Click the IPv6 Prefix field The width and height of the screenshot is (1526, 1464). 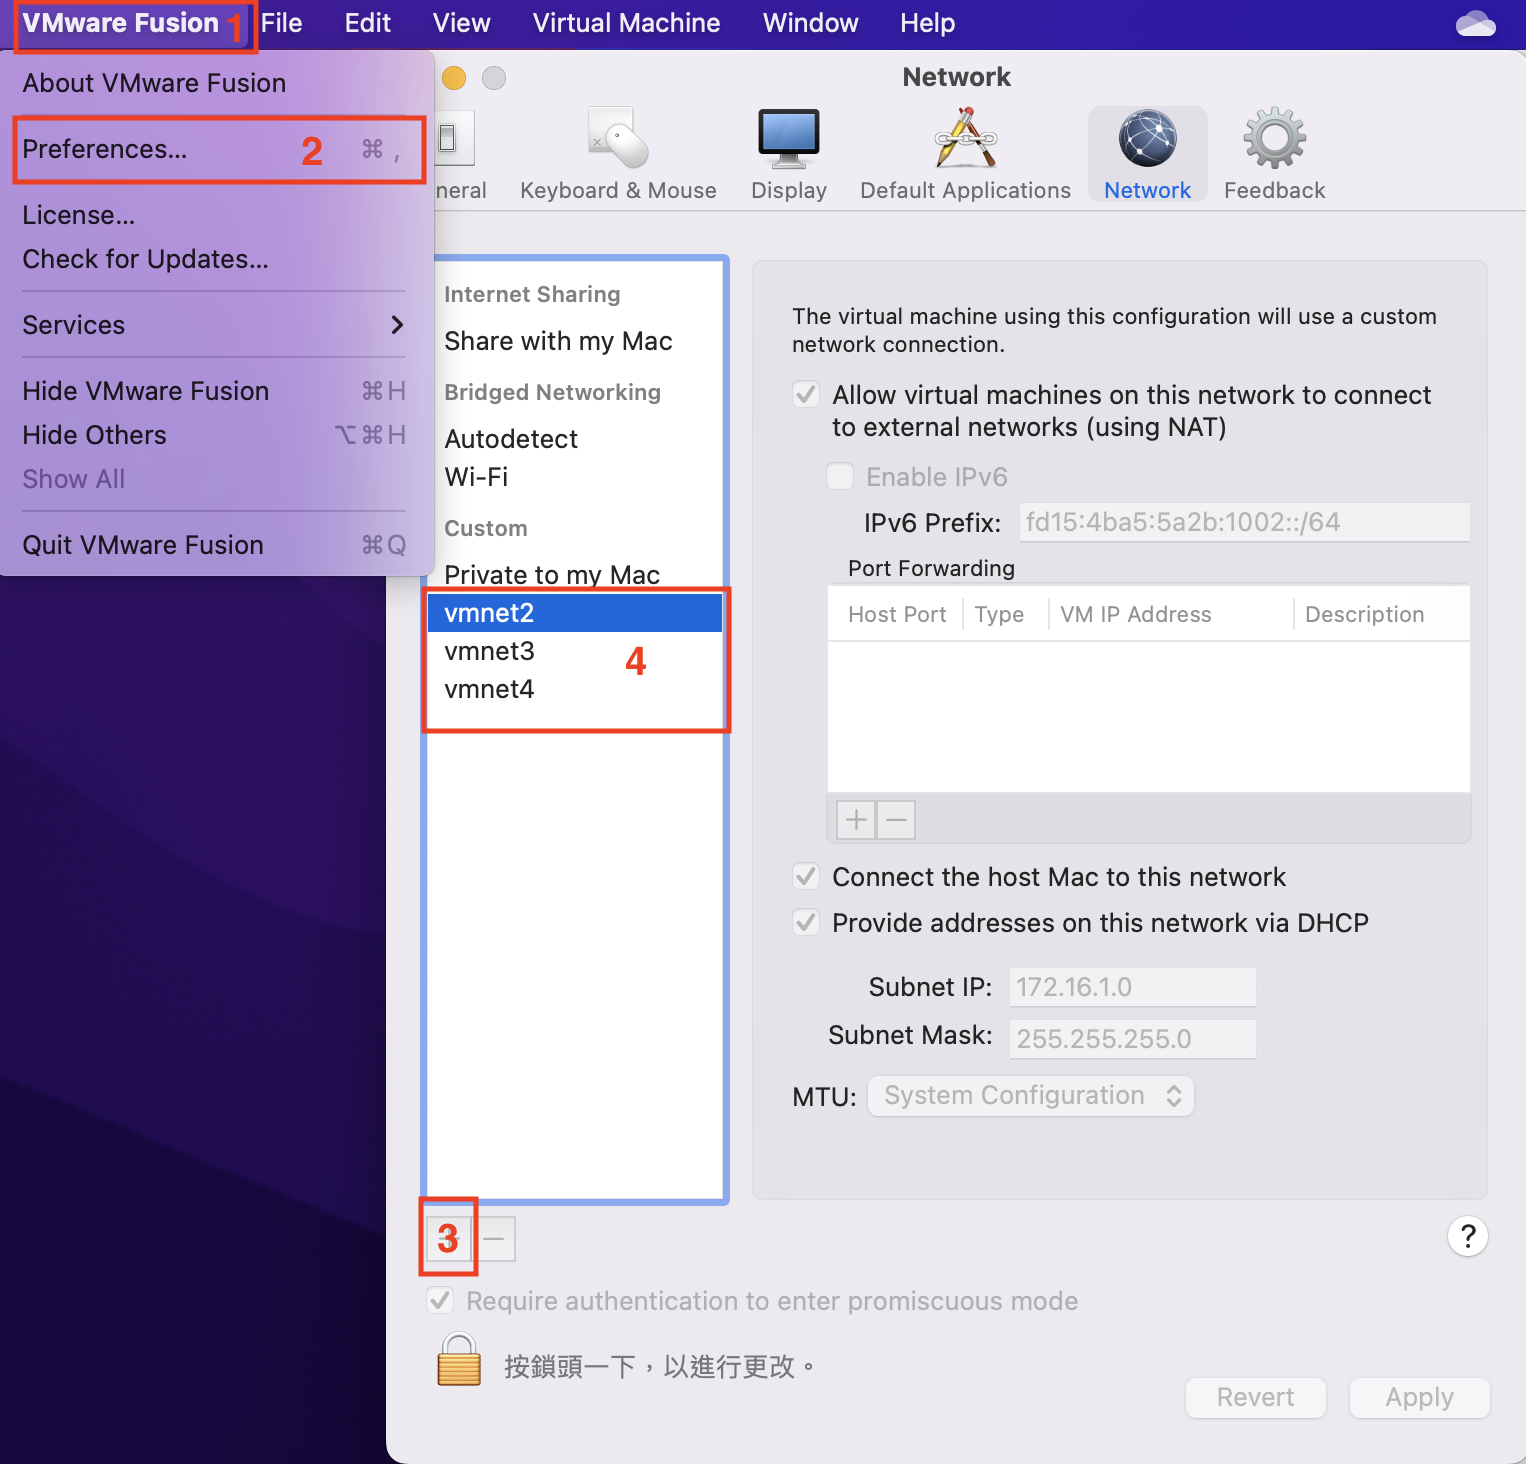tap(1244, 522)
